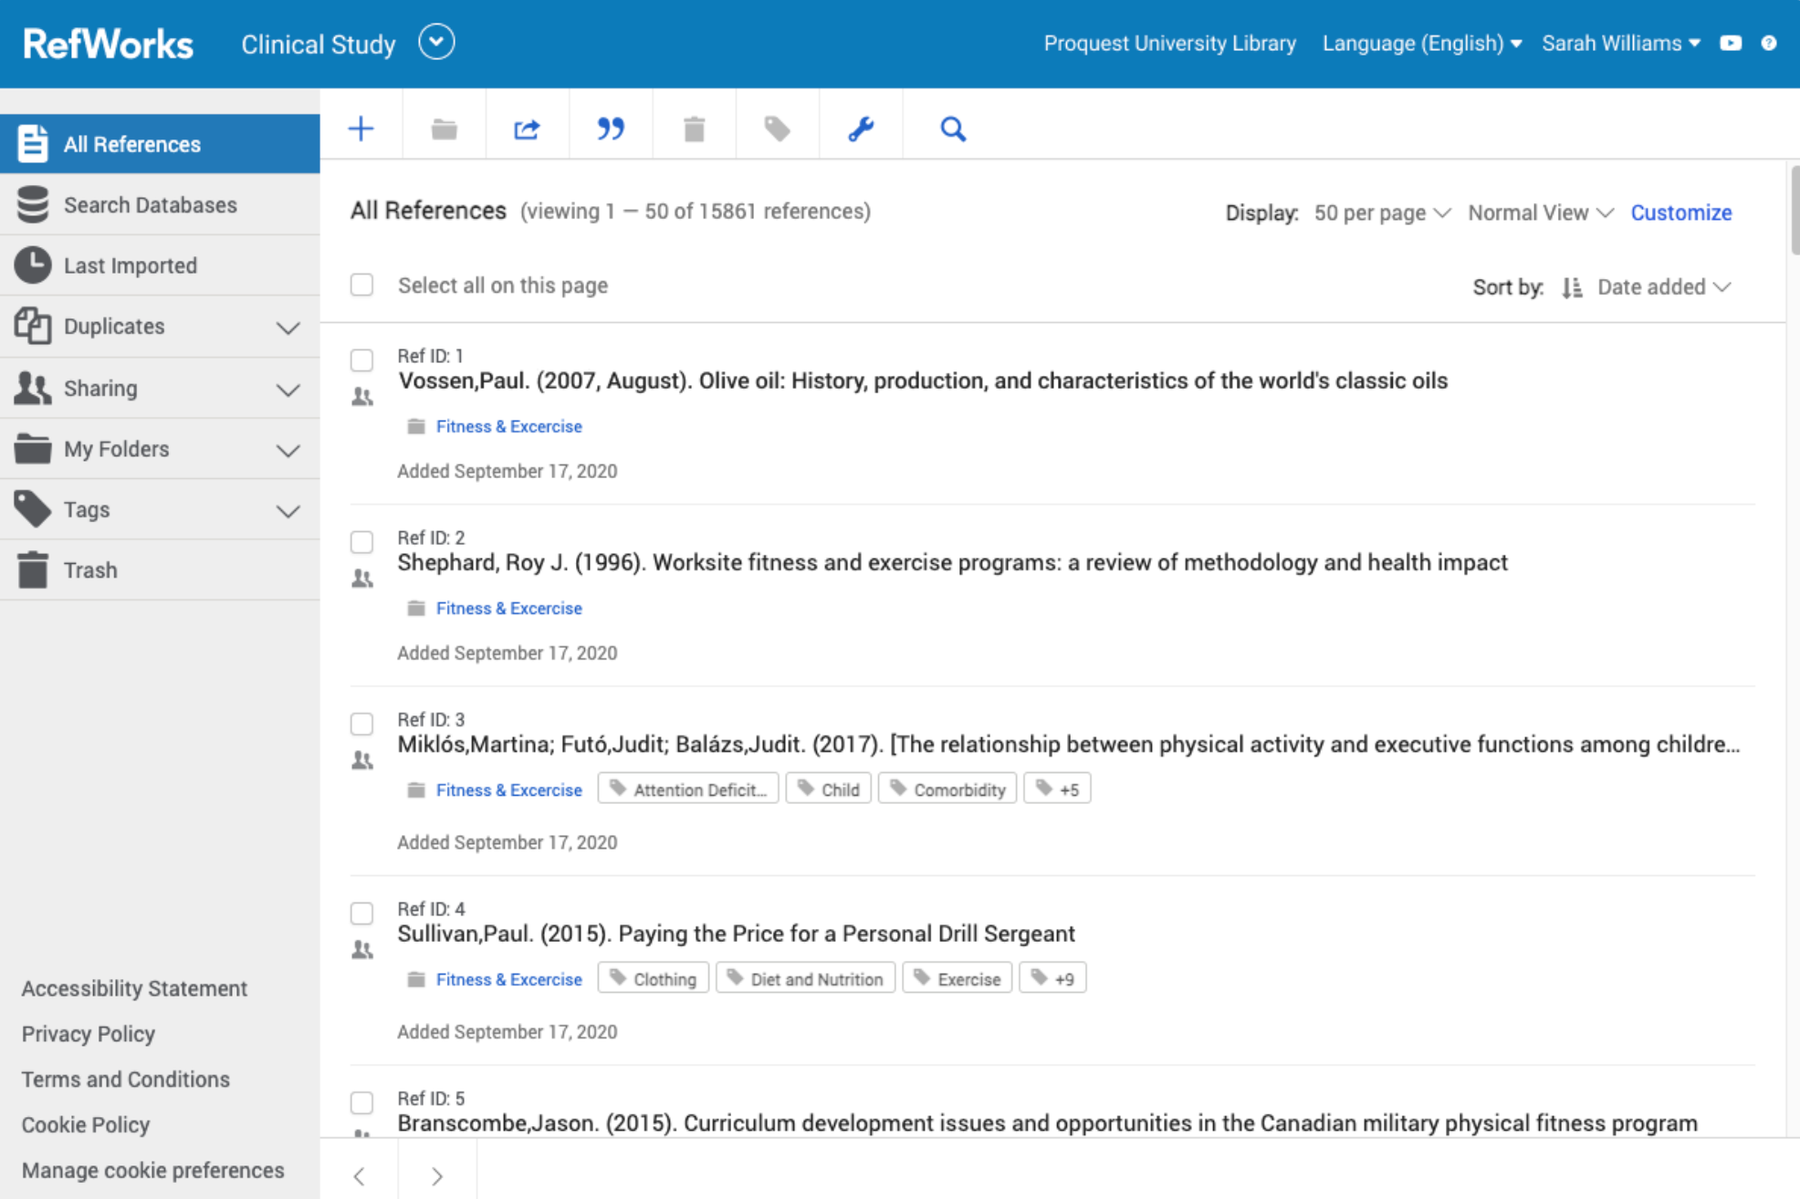Show +5 more tags on Ref ID 3

[1057, 789]
